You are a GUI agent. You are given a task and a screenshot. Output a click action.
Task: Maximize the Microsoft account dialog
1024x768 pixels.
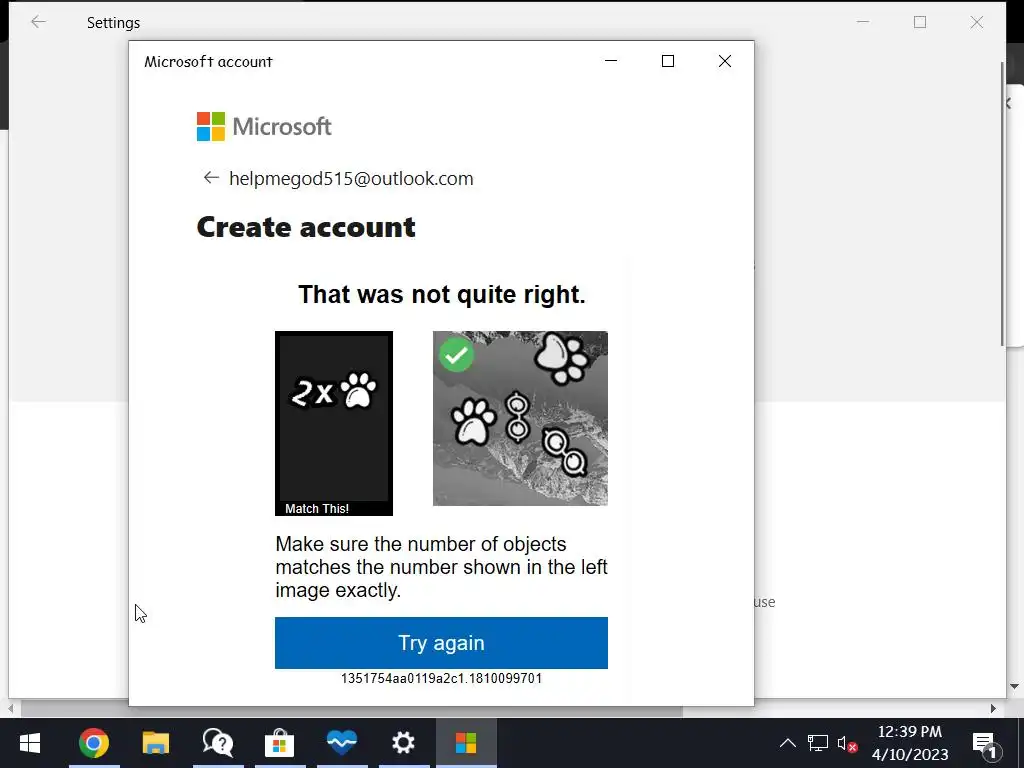tap(667, 61)
